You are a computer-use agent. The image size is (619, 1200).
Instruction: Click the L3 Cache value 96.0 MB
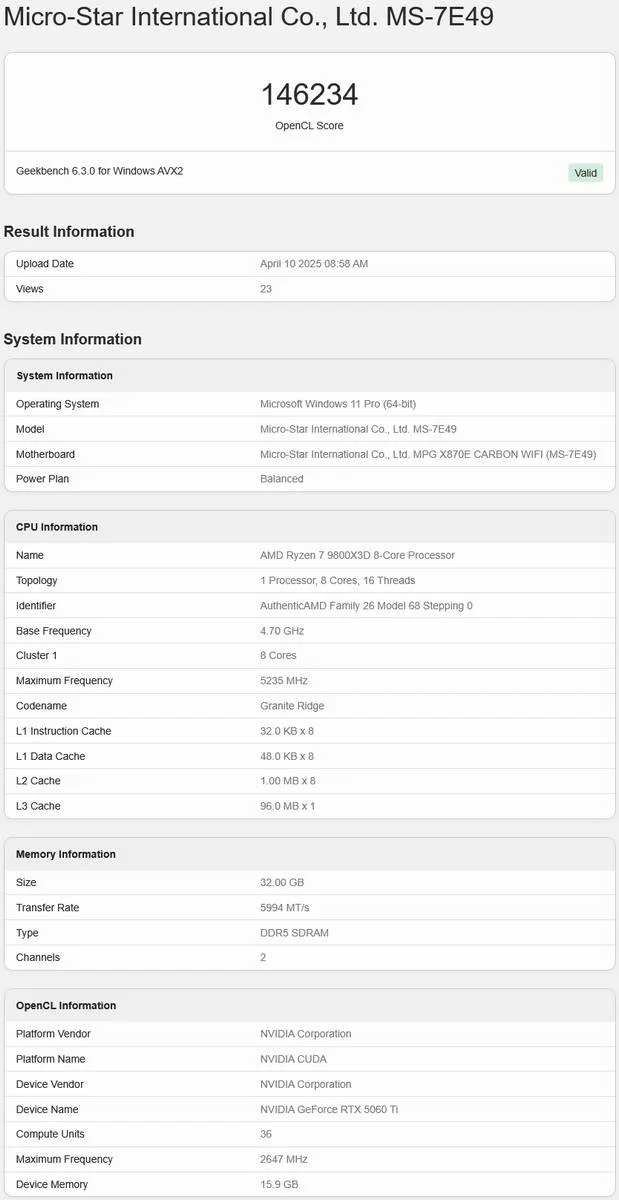coord(287,806)
